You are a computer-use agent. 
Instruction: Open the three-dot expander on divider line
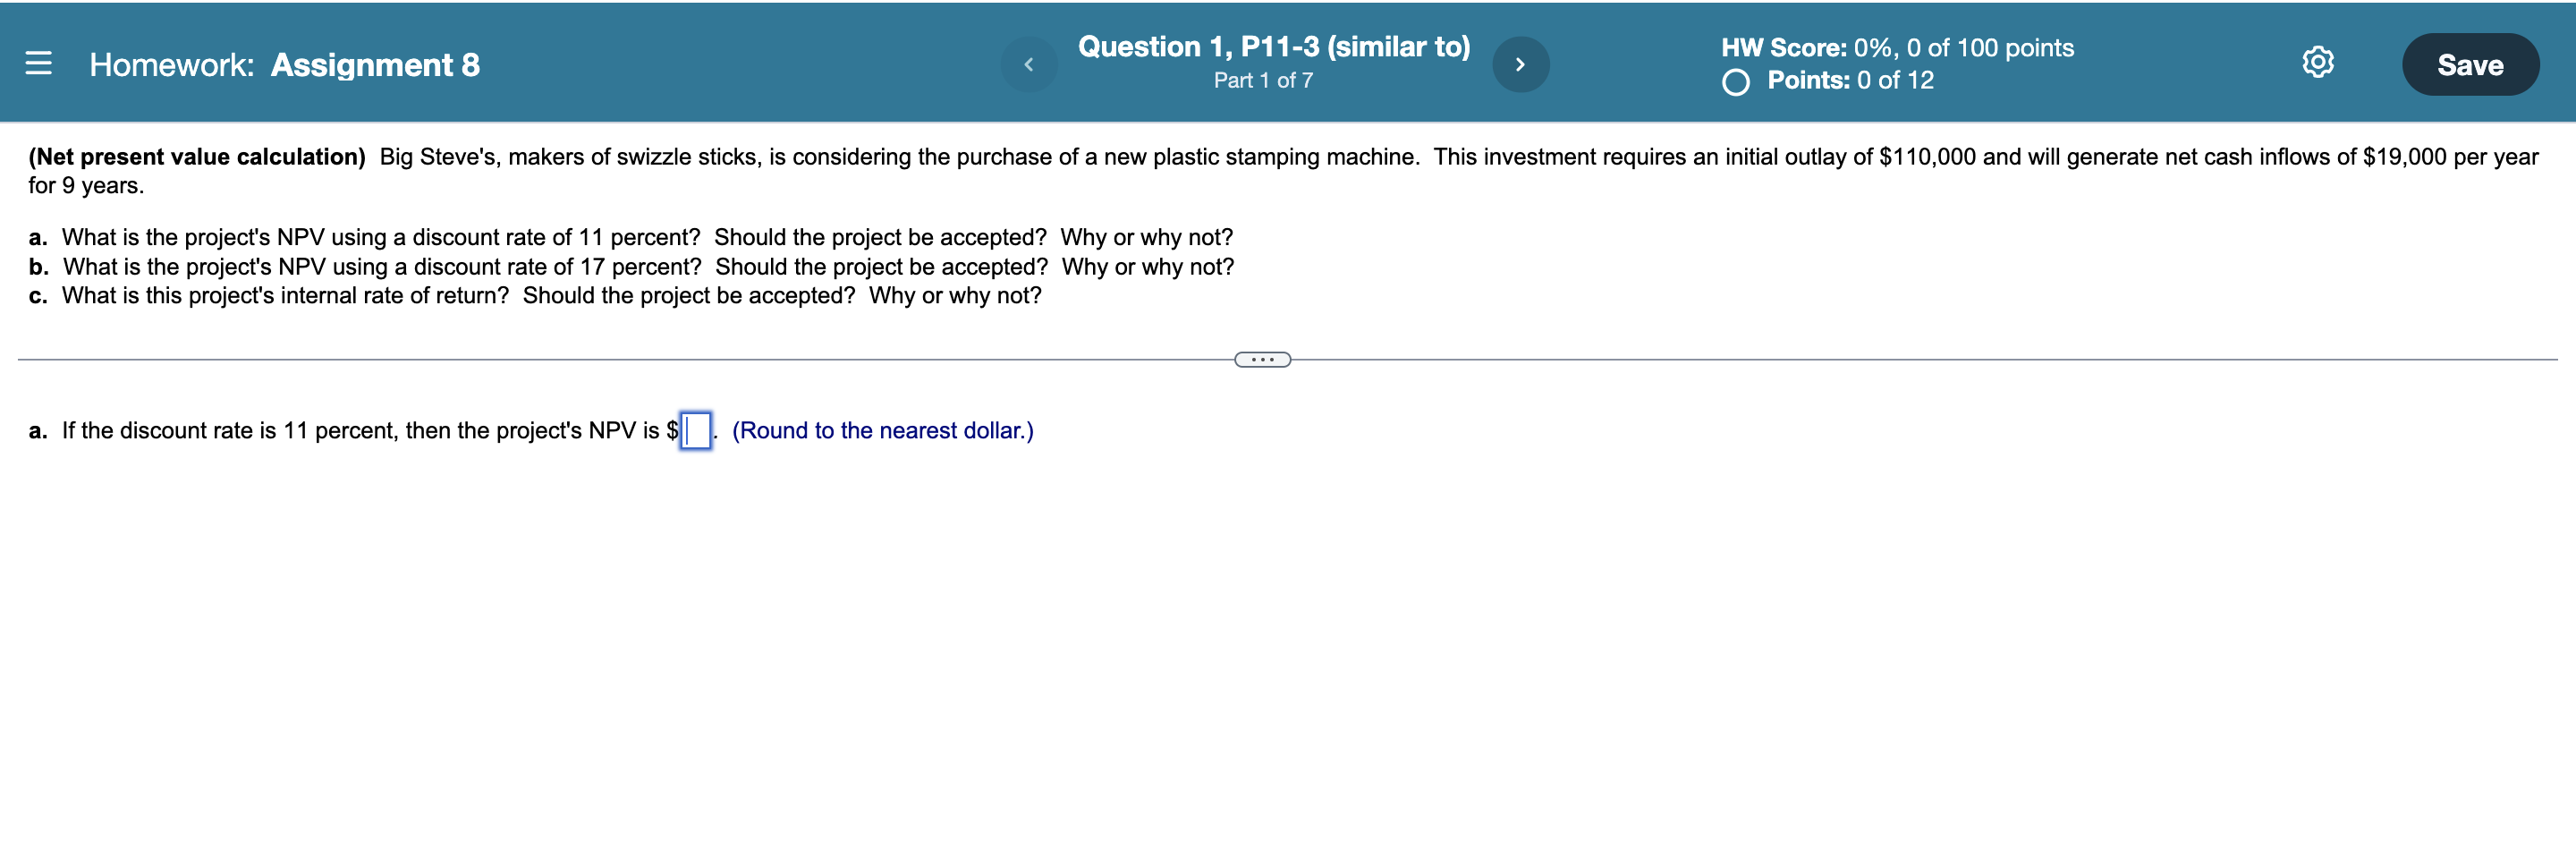(1262, 358)
